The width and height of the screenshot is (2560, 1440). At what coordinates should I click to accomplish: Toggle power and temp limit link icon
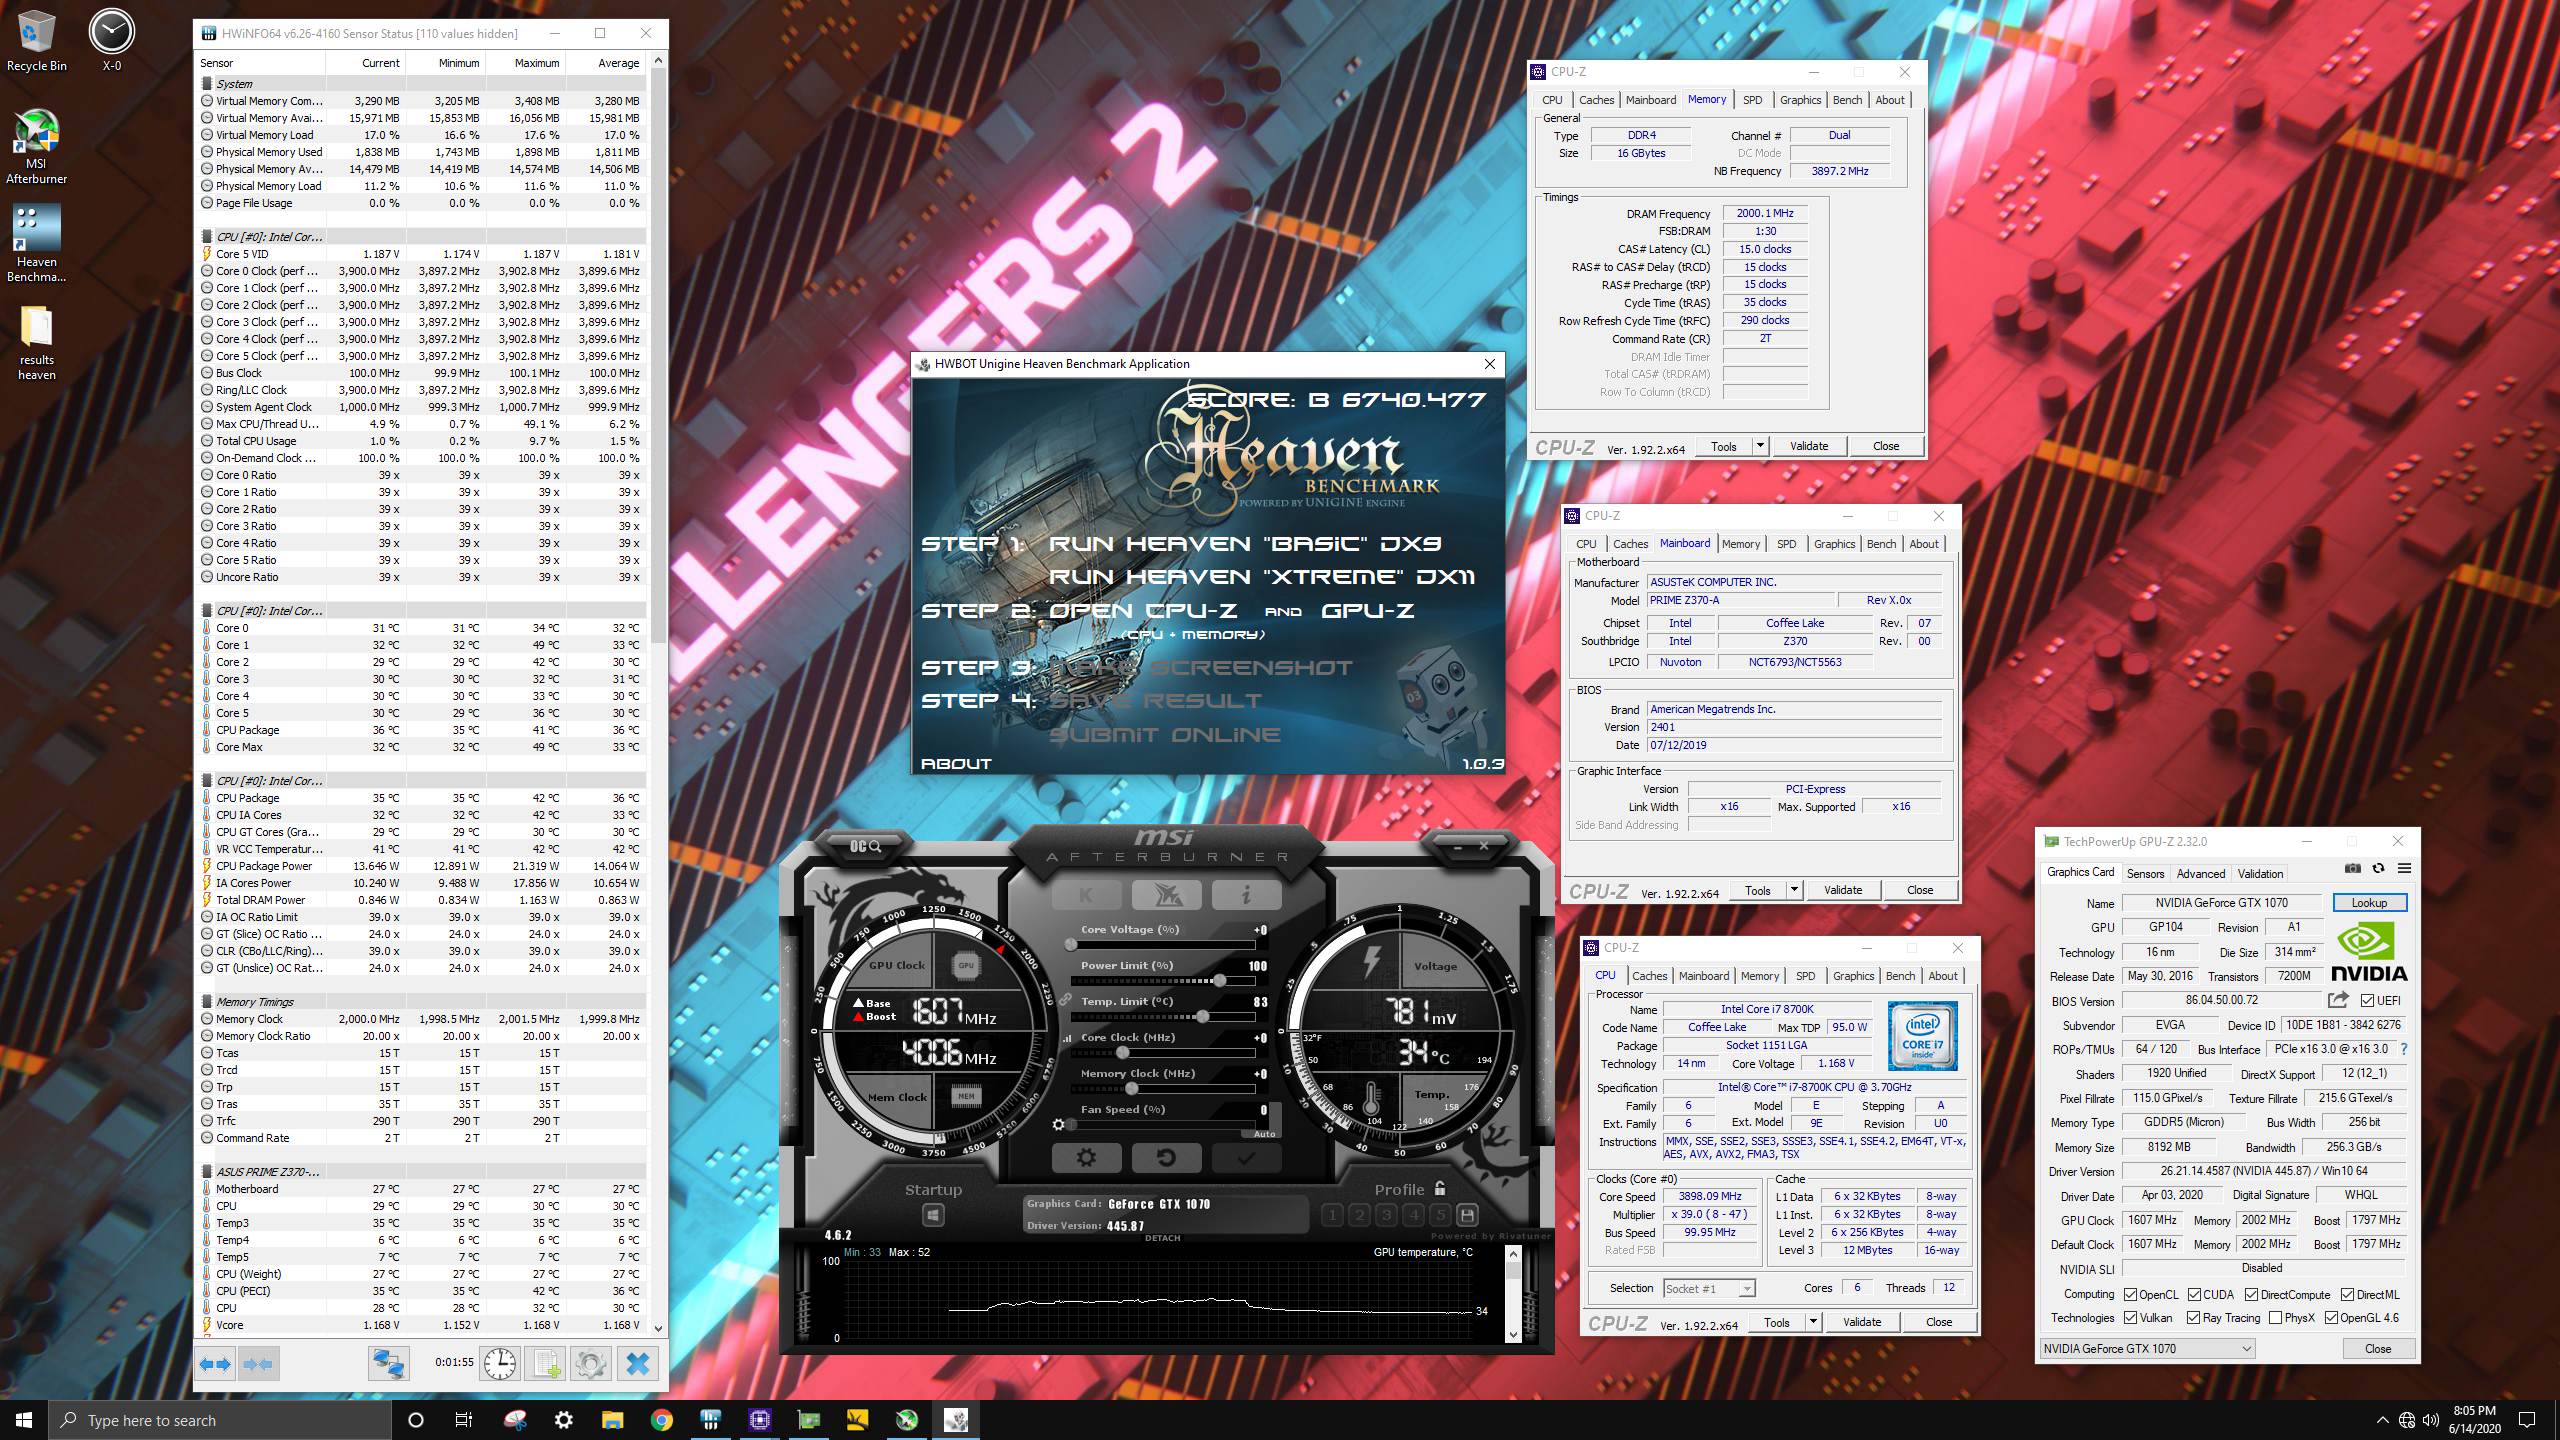[1065, 1000]
